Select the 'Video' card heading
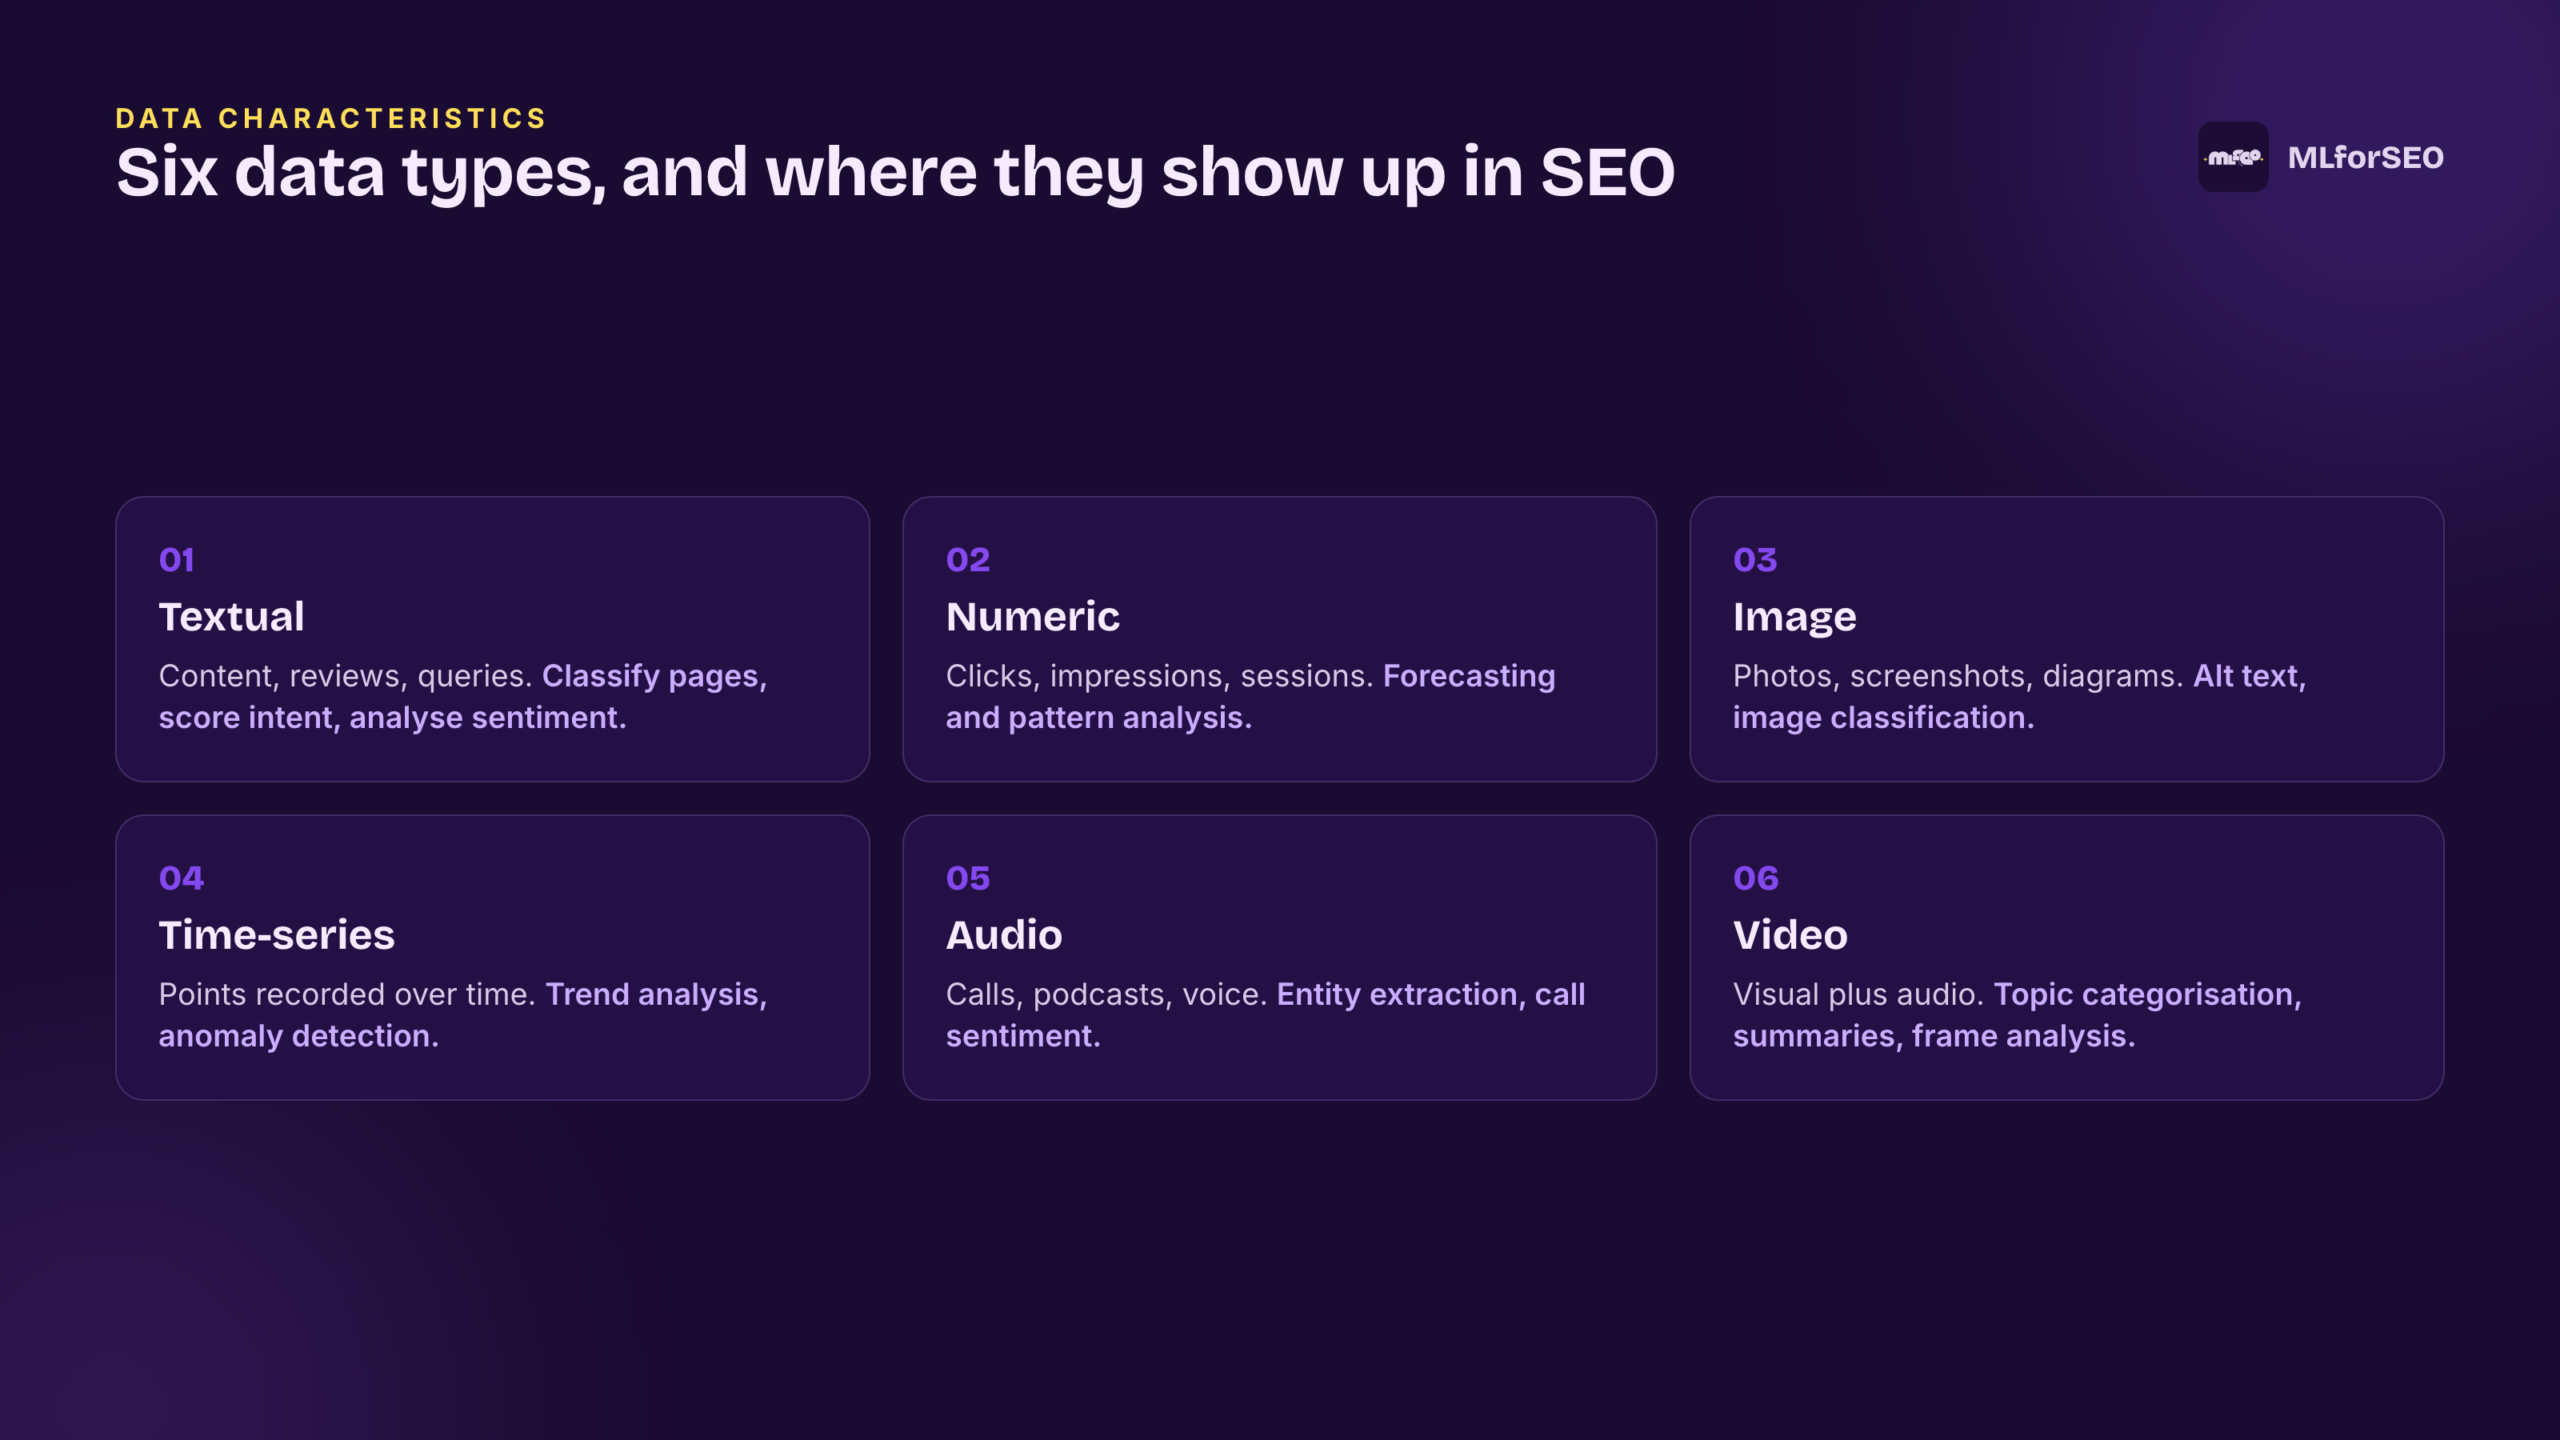 (x=1790, y=935)
